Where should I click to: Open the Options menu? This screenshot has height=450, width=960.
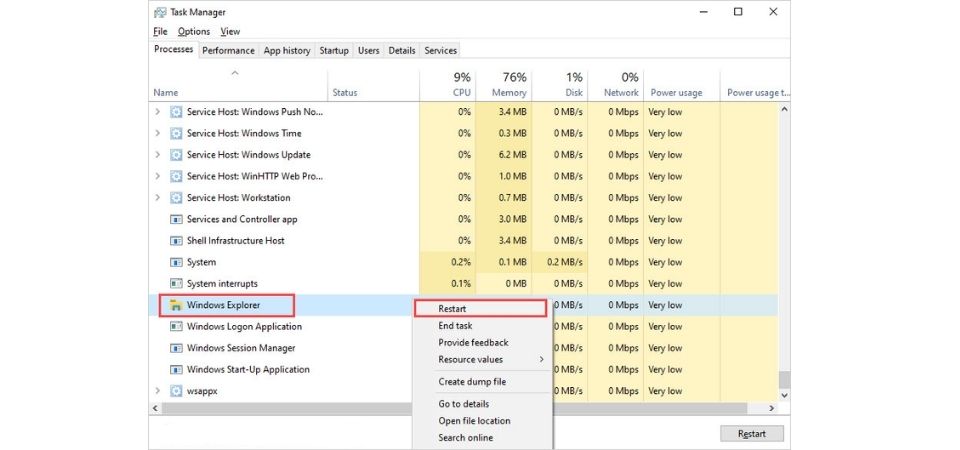[194, 31]
